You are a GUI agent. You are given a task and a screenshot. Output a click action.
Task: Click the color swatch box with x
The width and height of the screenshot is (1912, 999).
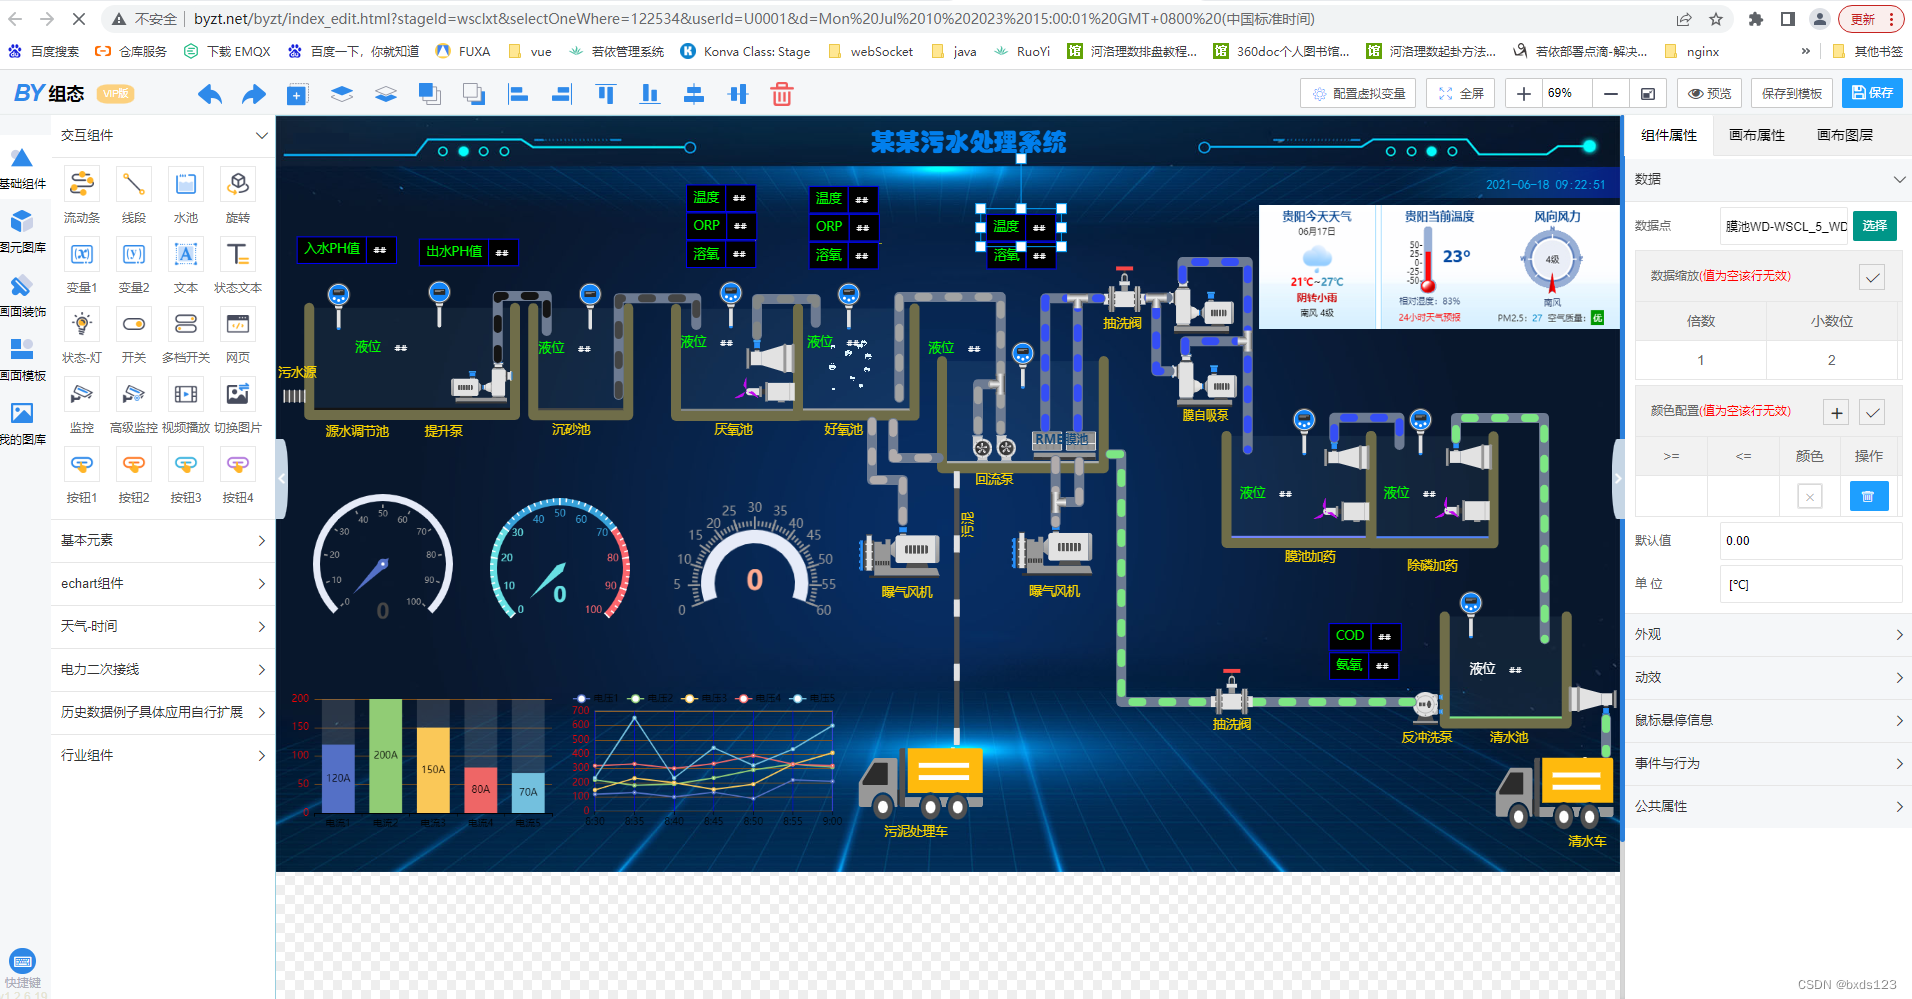[x=1809, y=496]
